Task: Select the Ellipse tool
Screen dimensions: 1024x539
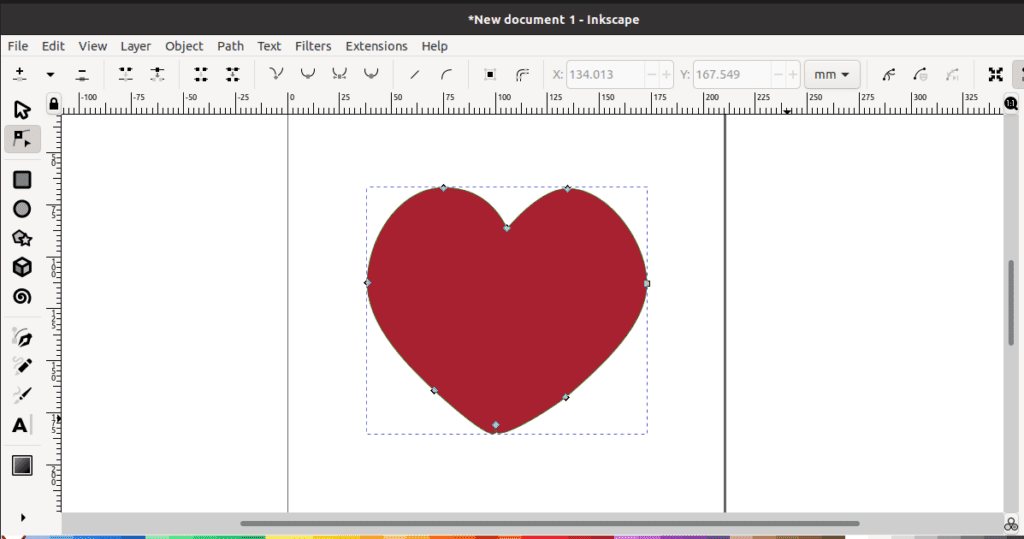Action: [x=22, y=209]
